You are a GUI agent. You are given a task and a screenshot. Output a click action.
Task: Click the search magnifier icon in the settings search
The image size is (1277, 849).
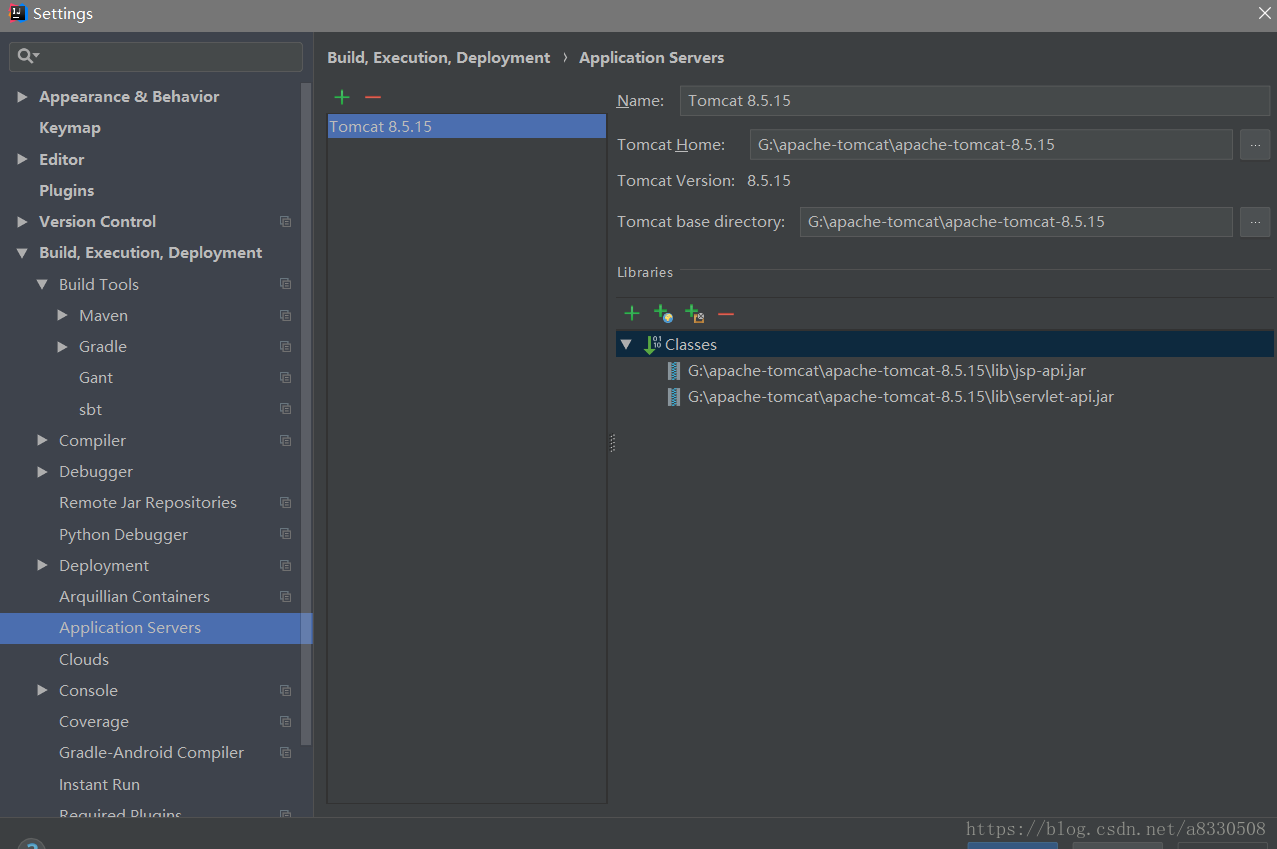point(28,56)
